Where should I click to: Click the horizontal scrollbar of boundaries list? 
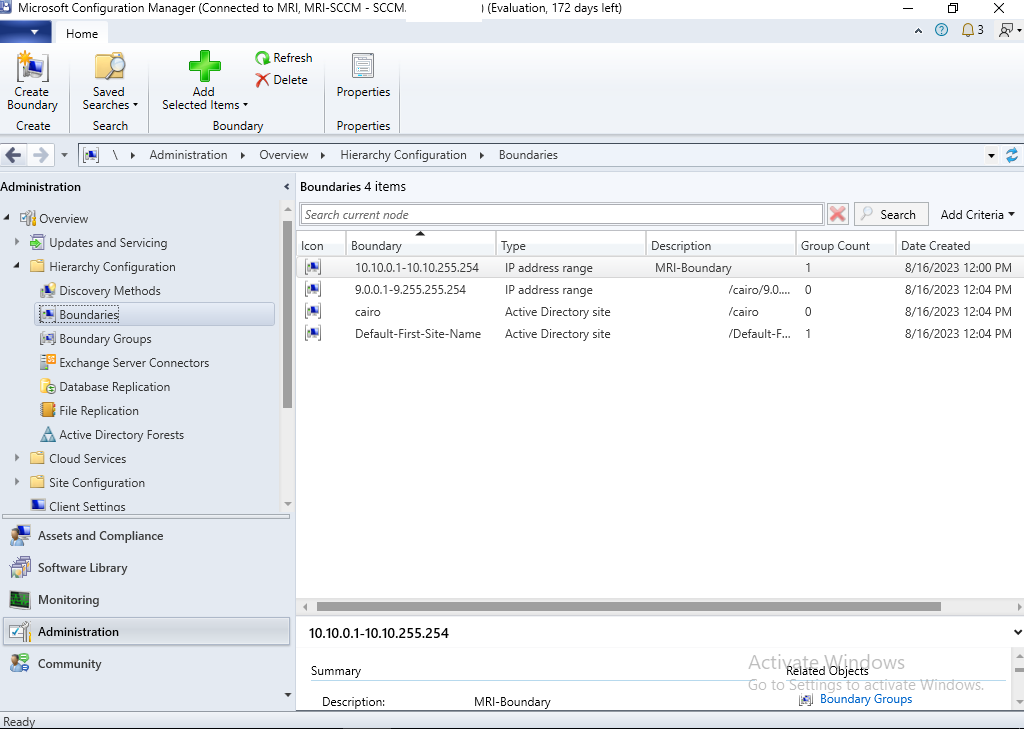pos(628,607)
